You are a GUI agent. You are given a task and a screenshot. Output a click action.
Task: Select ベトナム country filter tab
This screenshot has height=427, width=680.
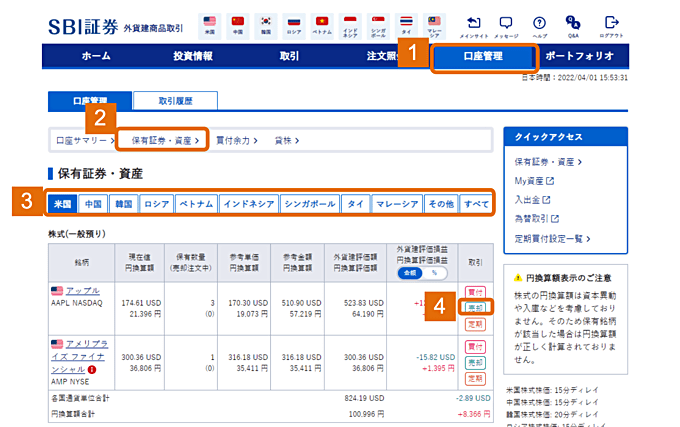[x=196, y=204]
